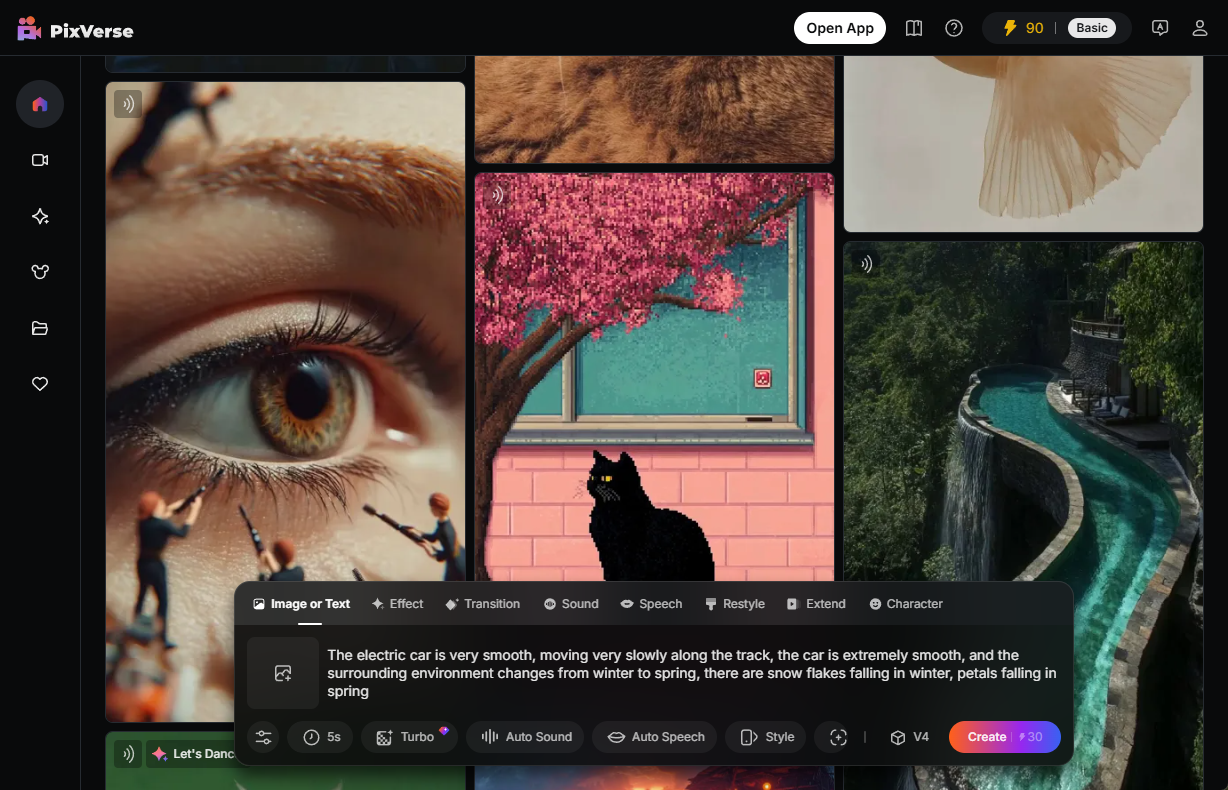Open the Home sidebar icon
The image size is (1228, 790).
(40, 104)
